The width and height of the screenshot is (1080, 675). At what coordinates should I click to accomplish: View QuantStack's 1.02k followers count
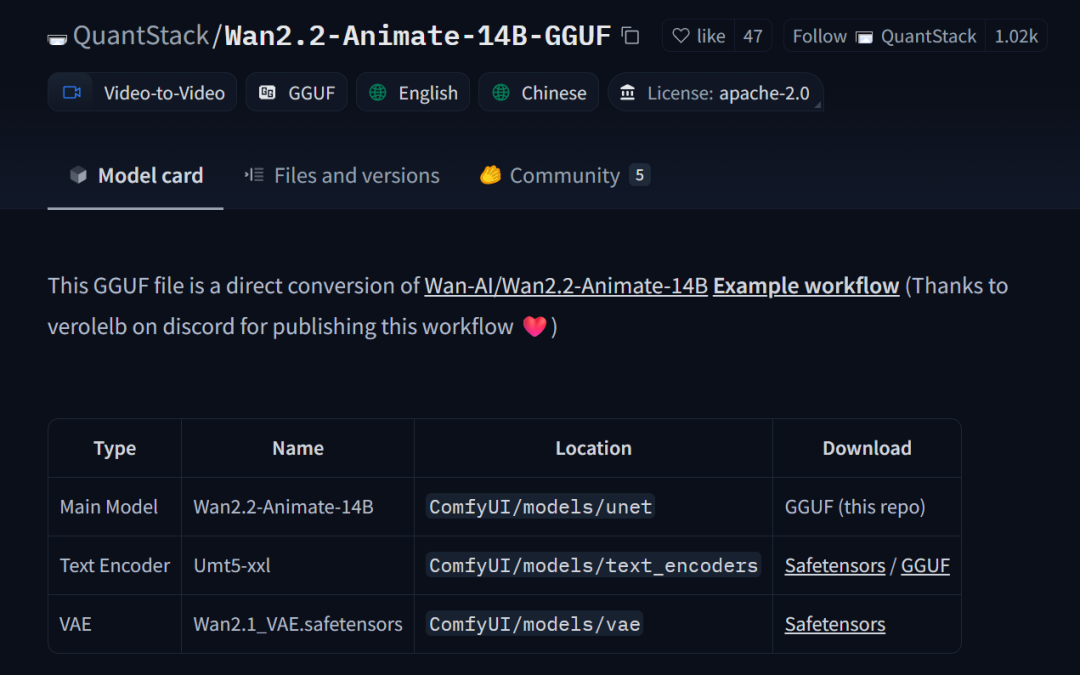[x=1016, y=36]
